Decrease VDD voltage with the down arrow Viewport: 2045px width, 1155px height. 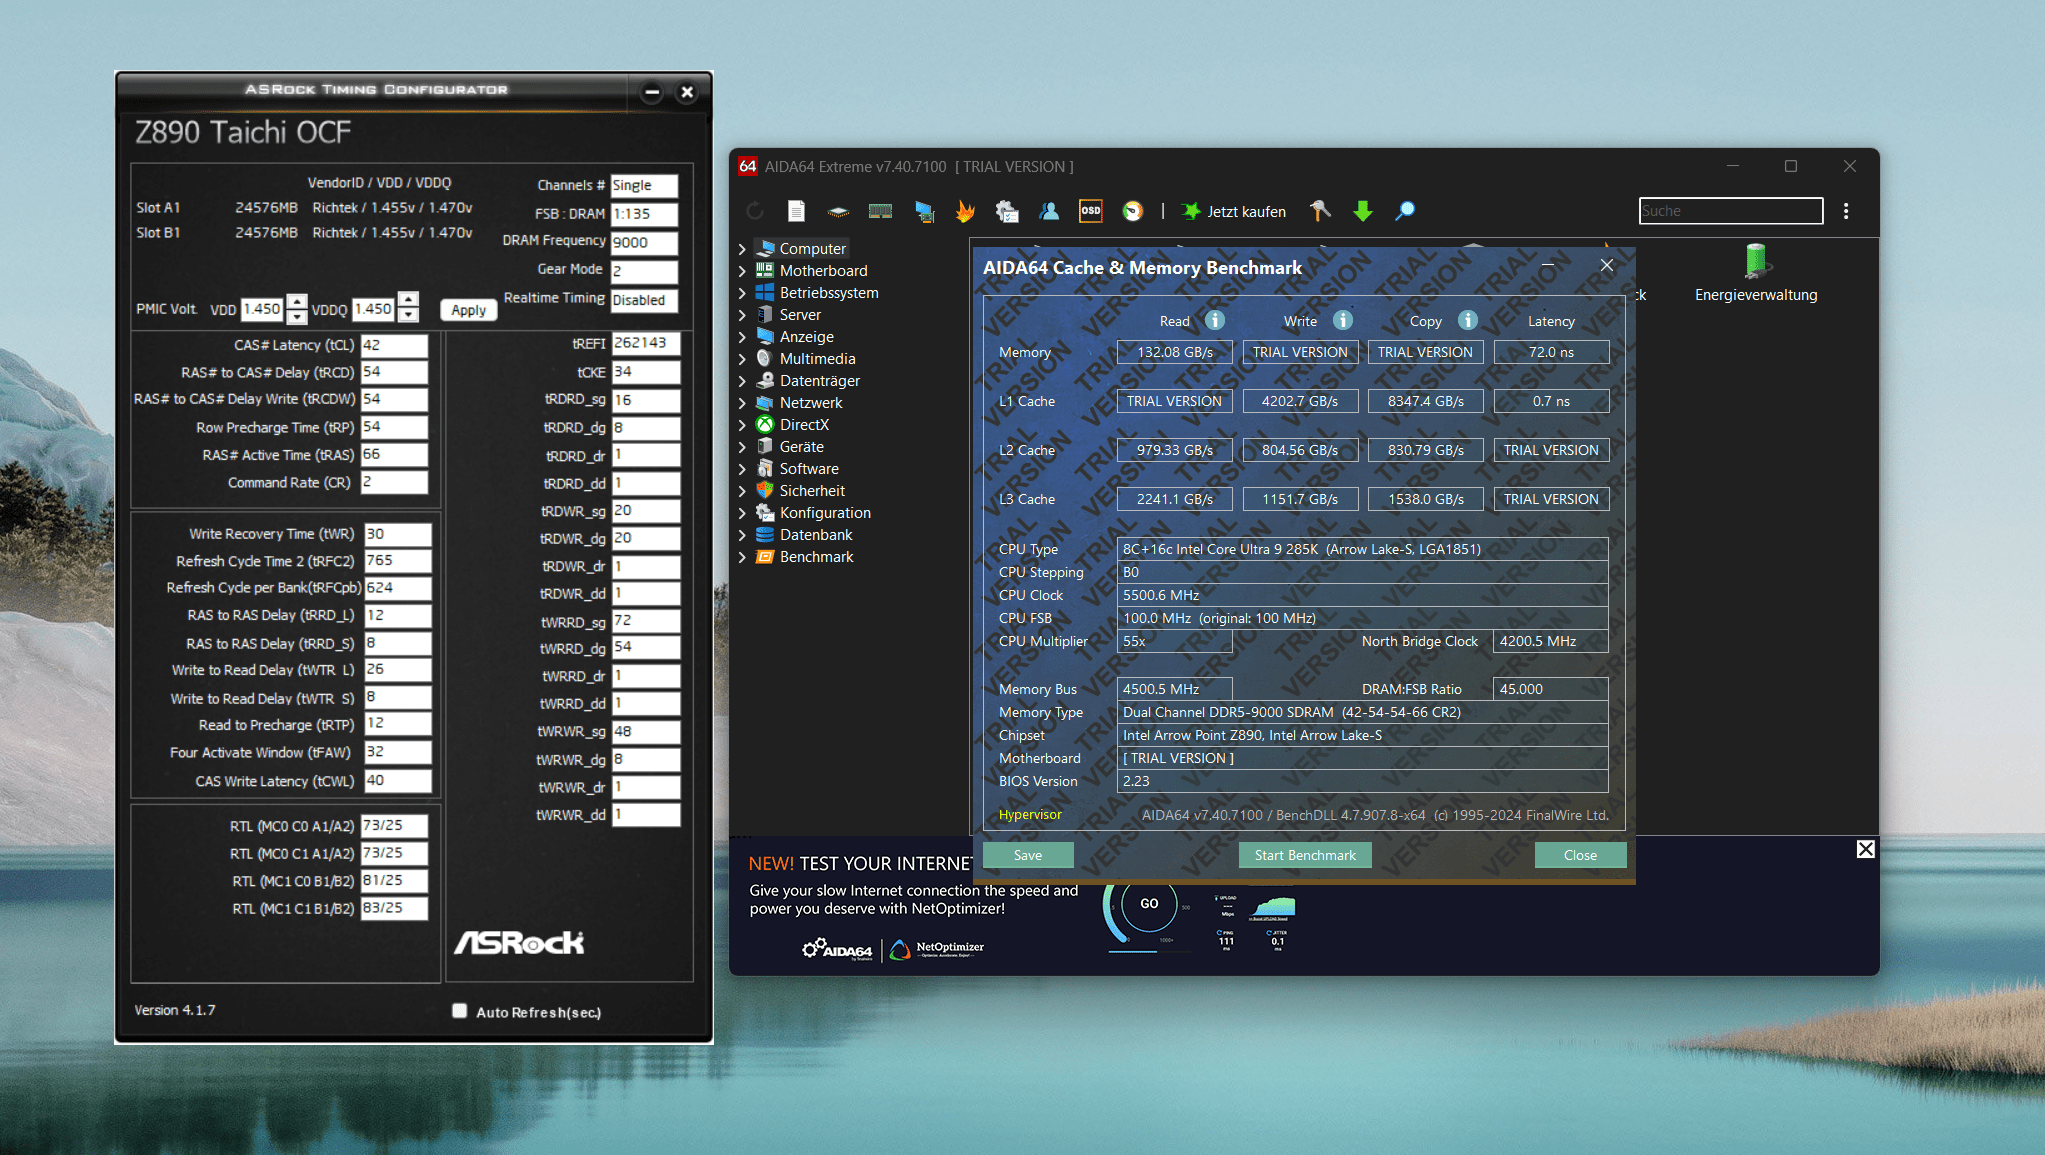point(297,316)
